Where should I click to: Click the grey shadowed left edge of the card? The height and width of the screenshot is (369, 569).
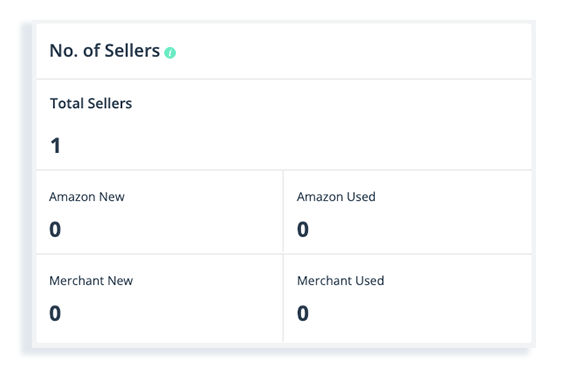click(29, 185)
